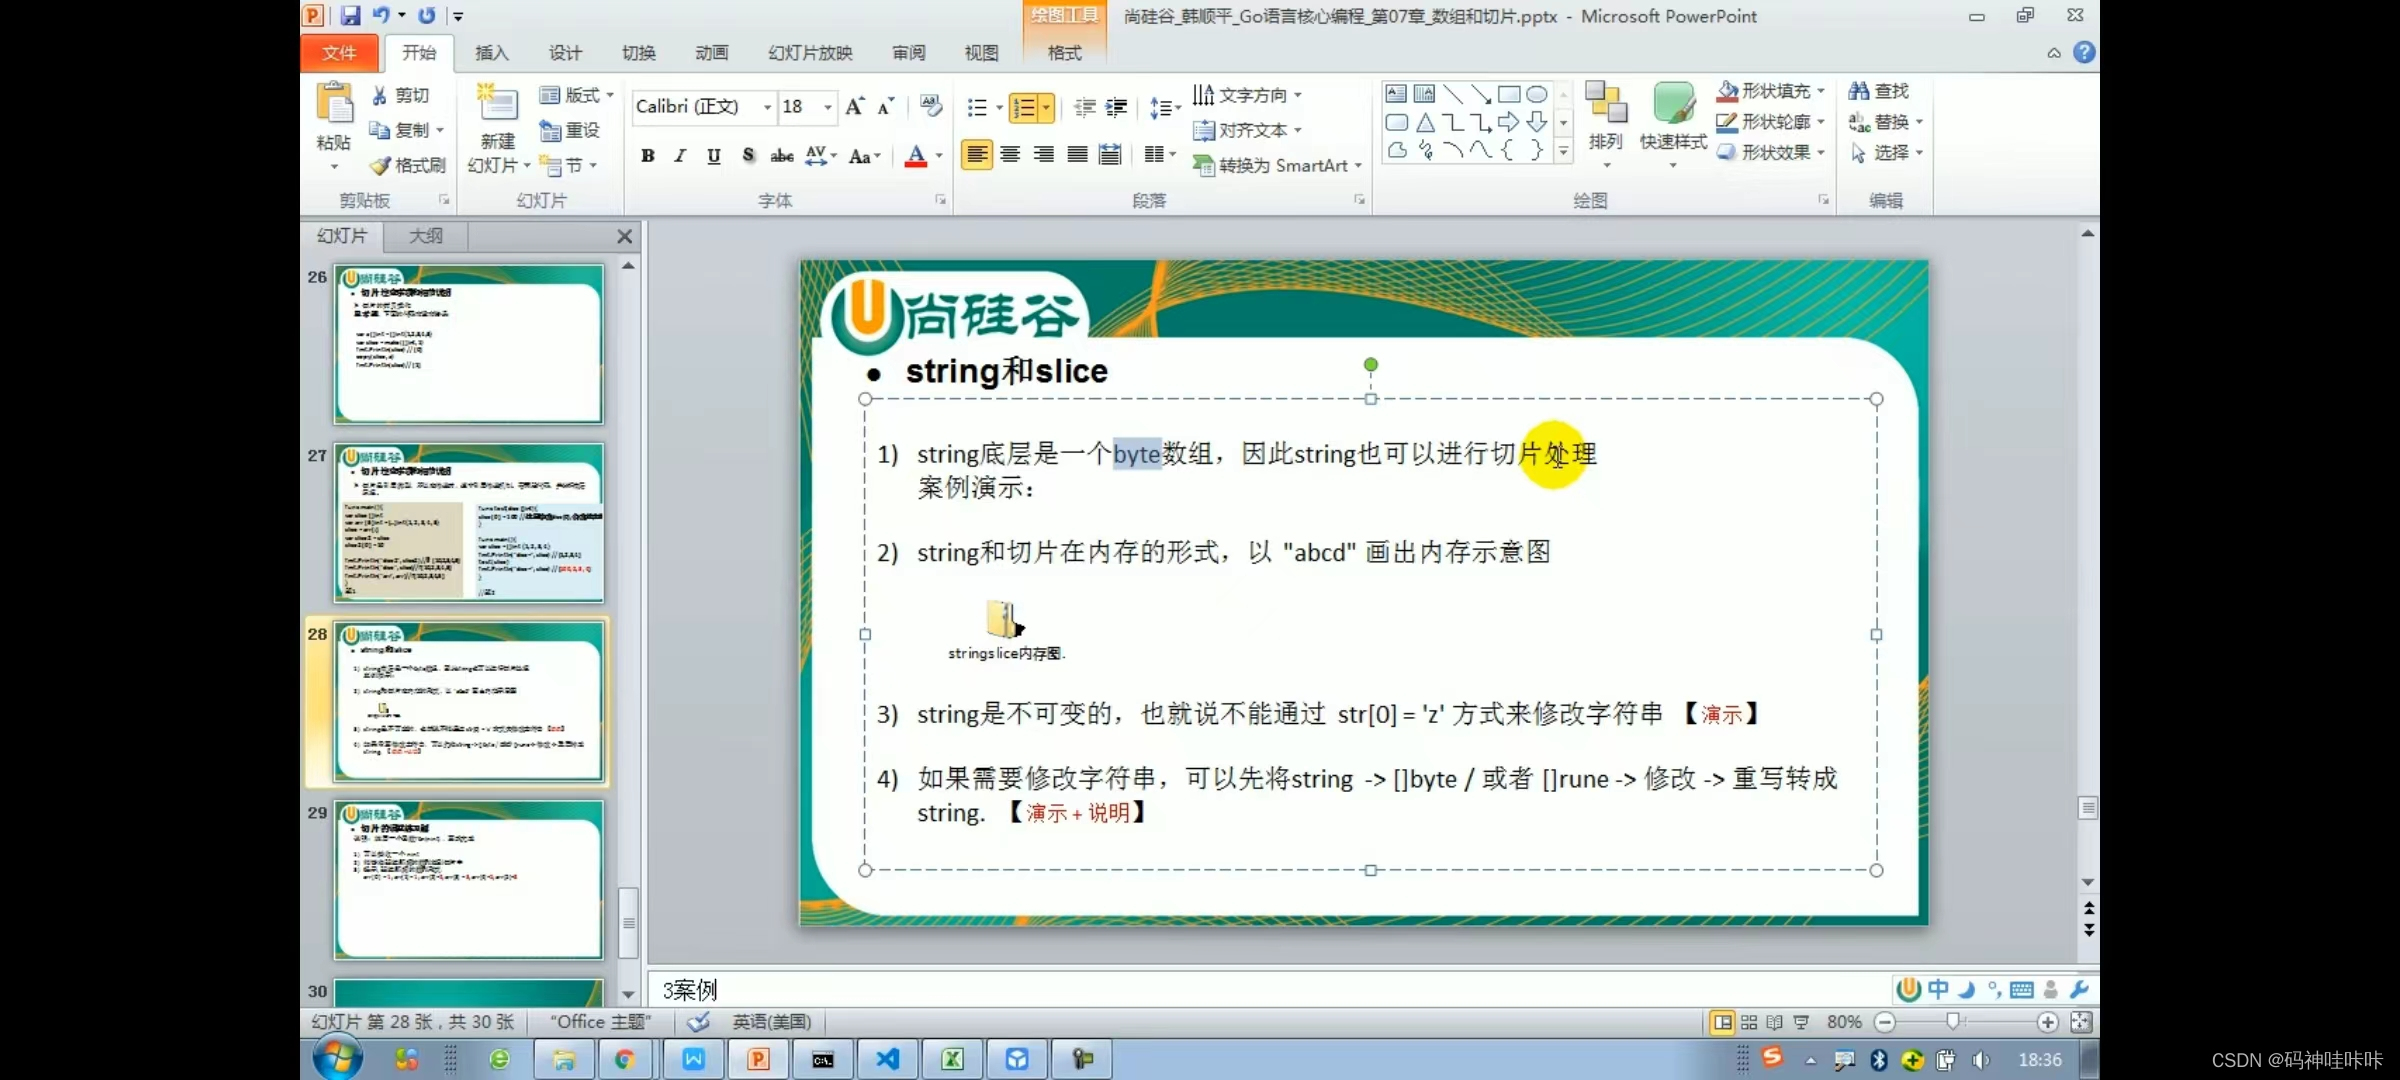Screen dimensions: 2400x1080
Task: Open the Calibri font name dropdown
Action: pos(768,107)
